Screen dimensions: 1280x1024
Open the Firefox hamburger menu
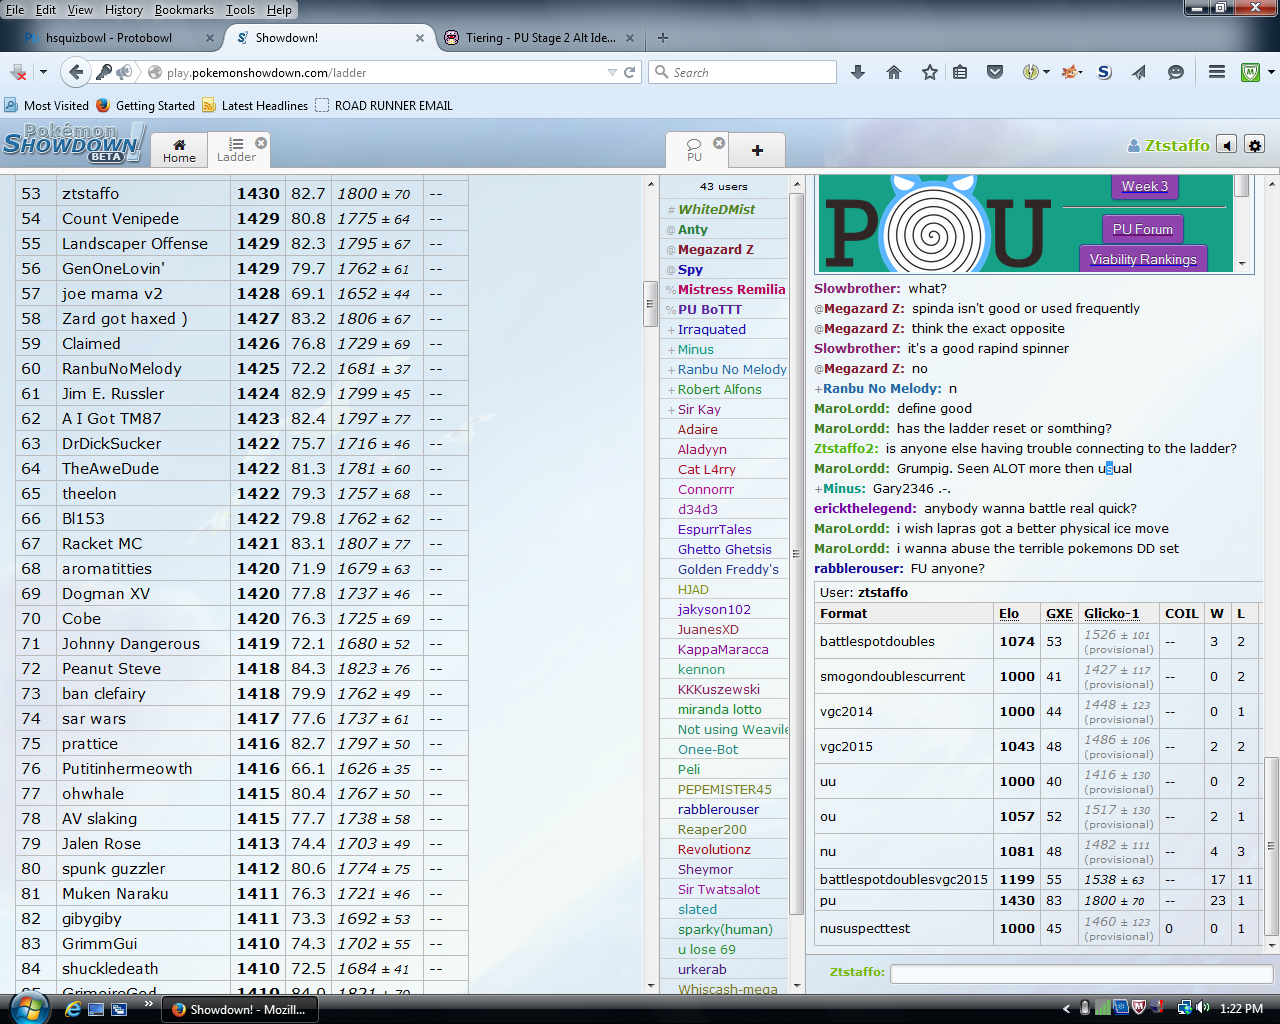[x=1217, y=72]
